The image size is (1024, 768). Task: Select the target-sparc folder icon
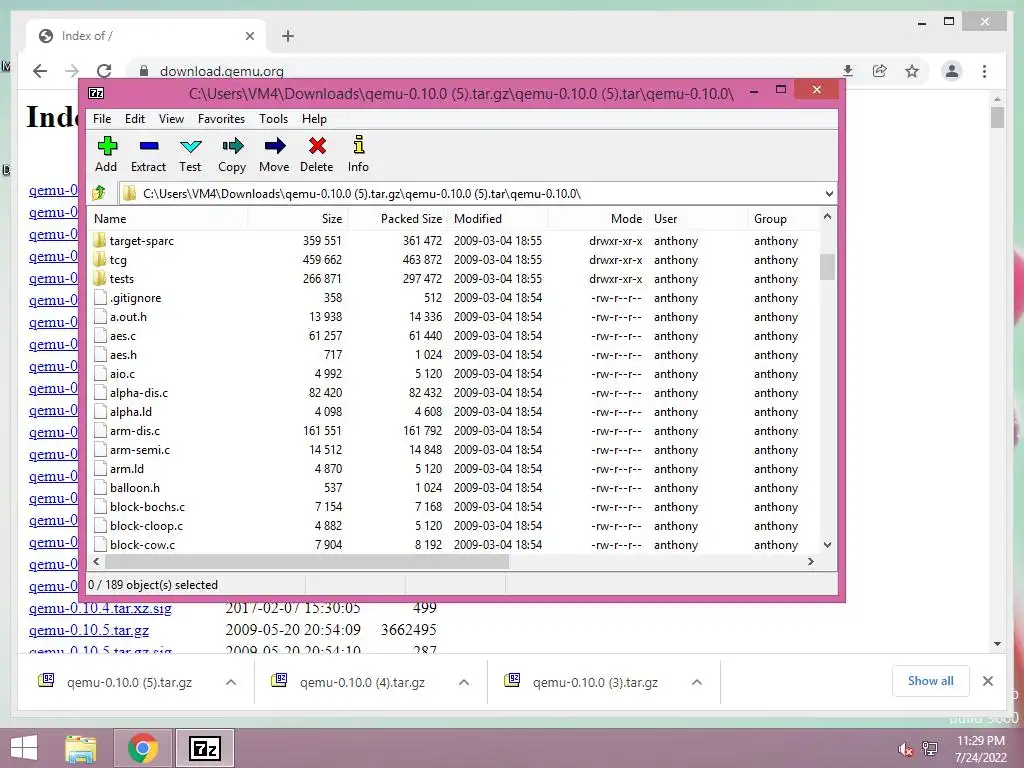click(100, 240)
